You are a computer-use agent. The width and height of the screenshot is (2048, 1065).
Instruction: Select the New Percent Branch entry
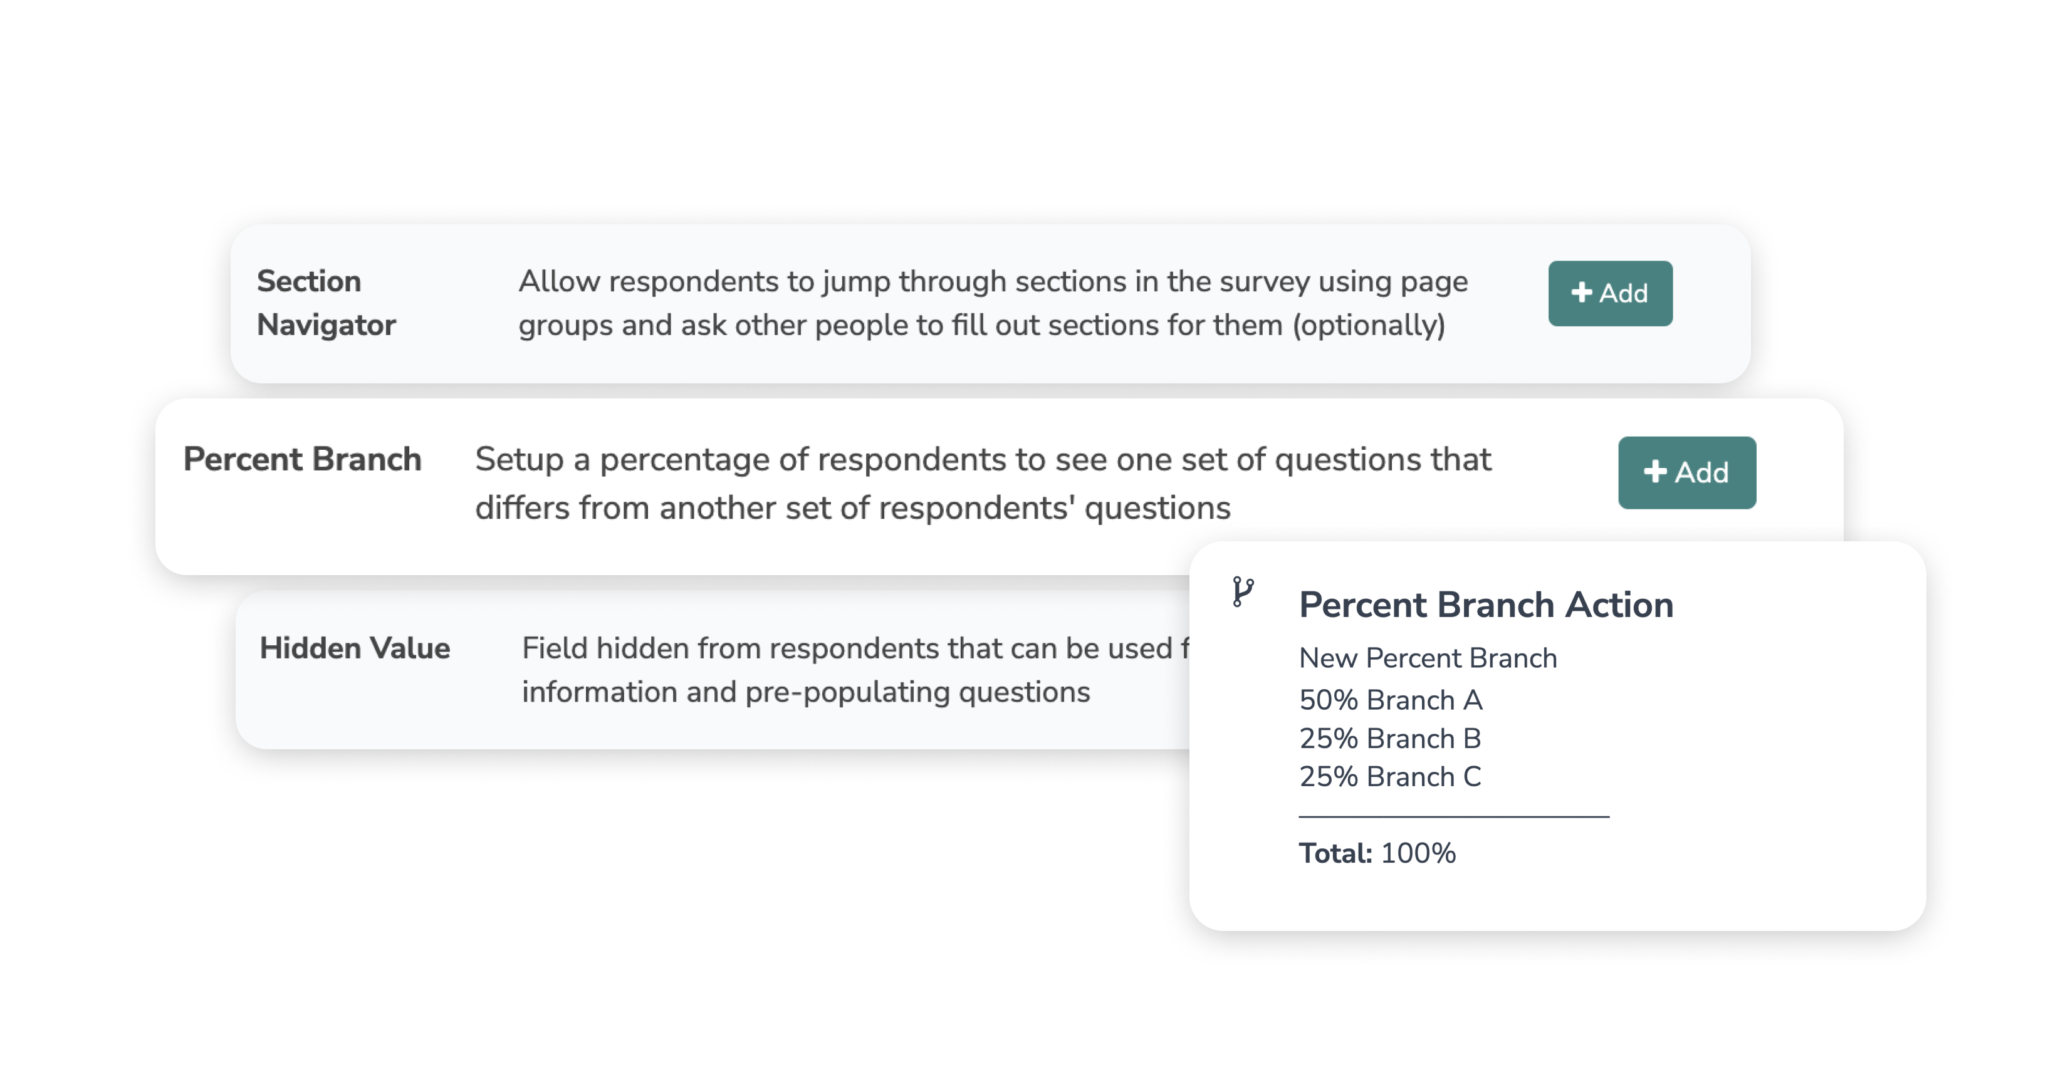[x=1427, y=658]
